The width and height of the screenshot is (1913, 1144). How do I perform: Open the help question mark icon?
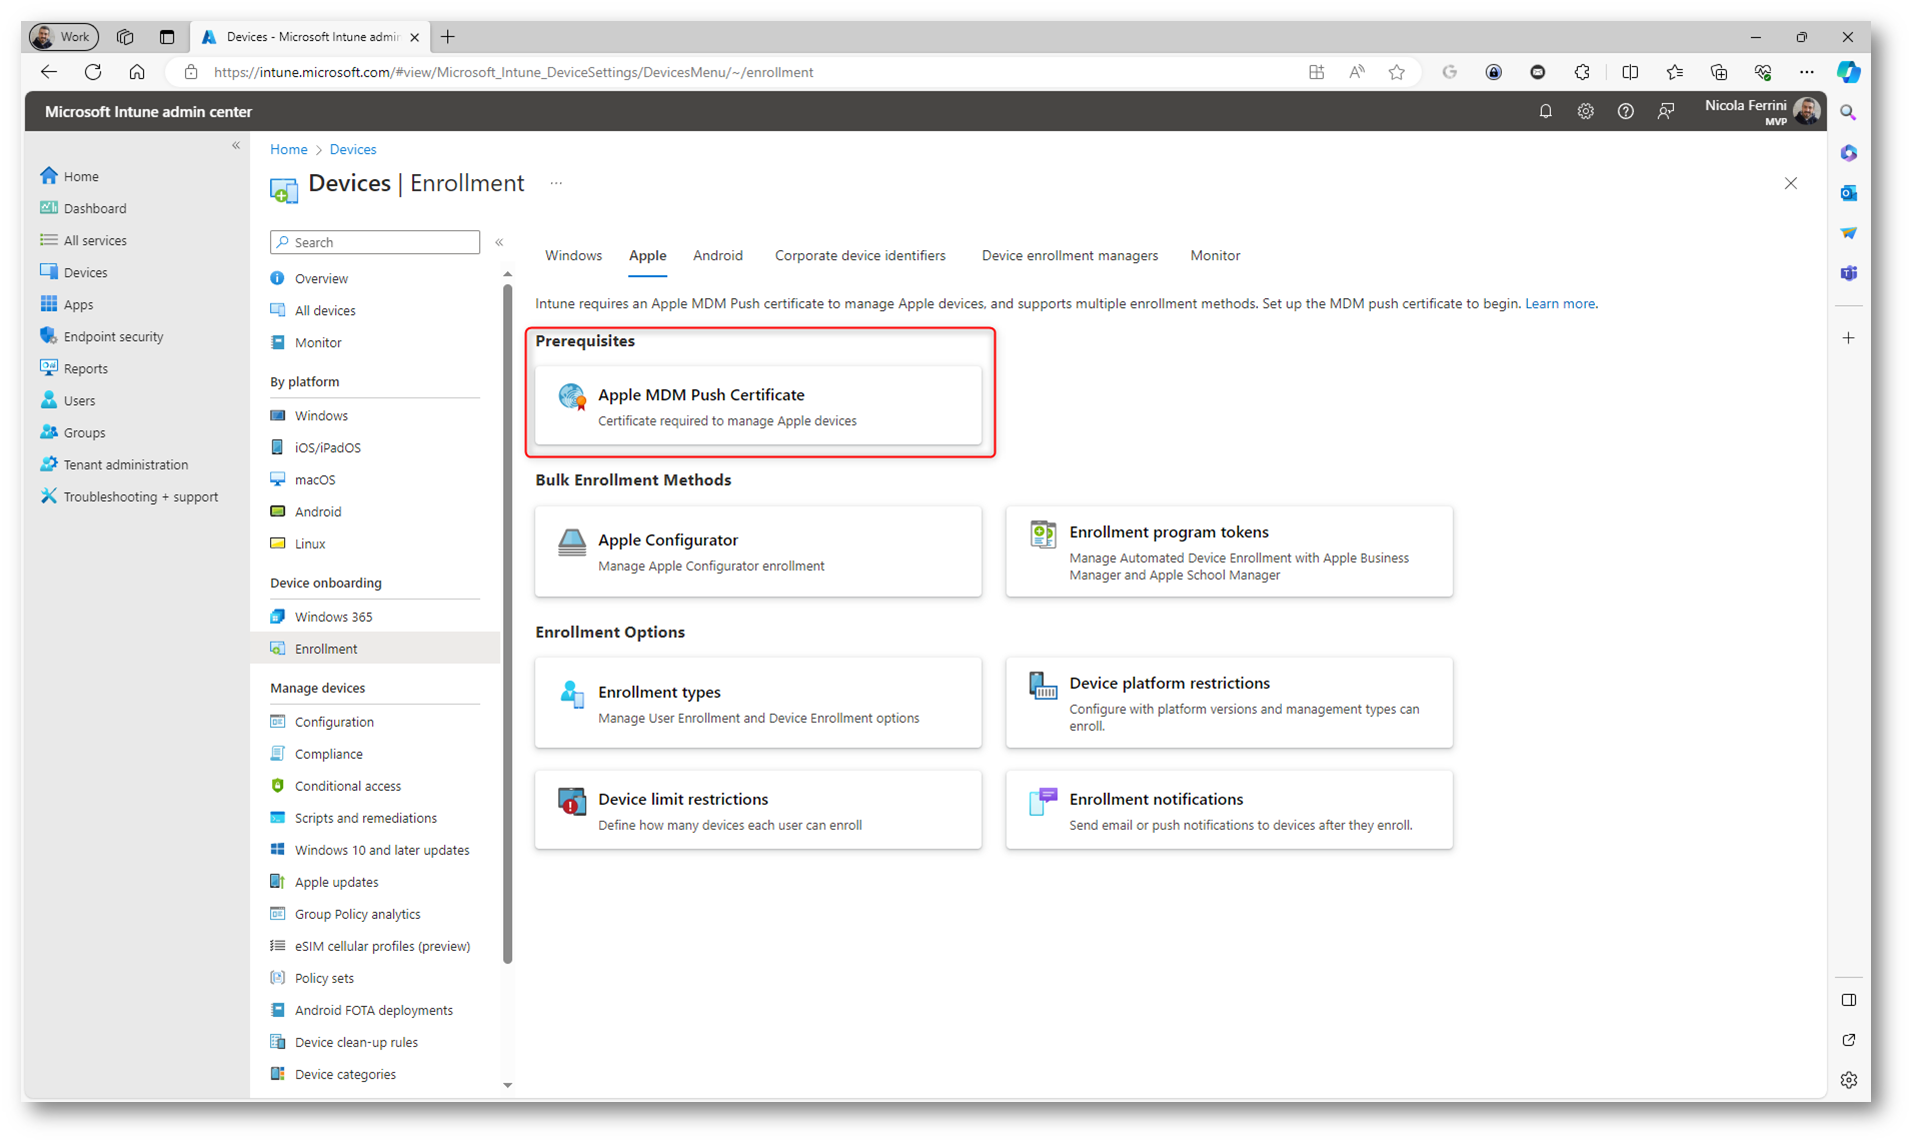tap(1625, 111)
